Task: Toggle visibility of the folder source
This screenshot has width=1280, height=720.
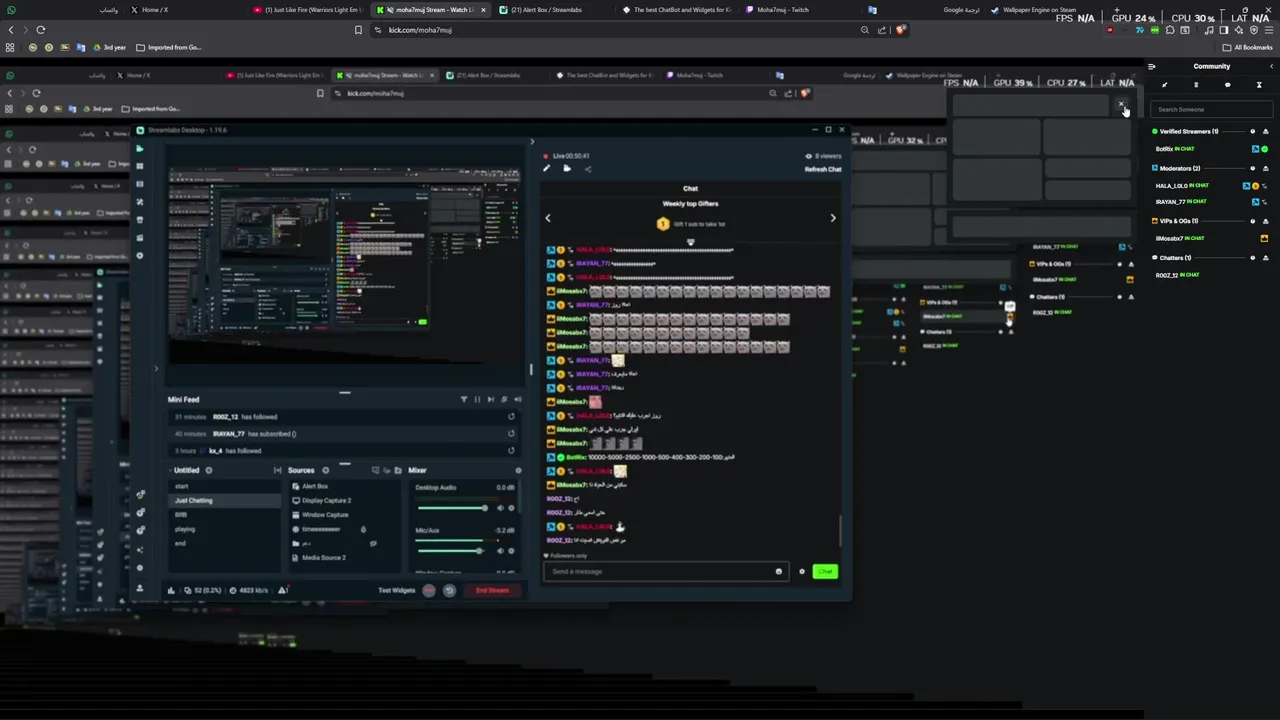Action: click(x=373, y=543)
